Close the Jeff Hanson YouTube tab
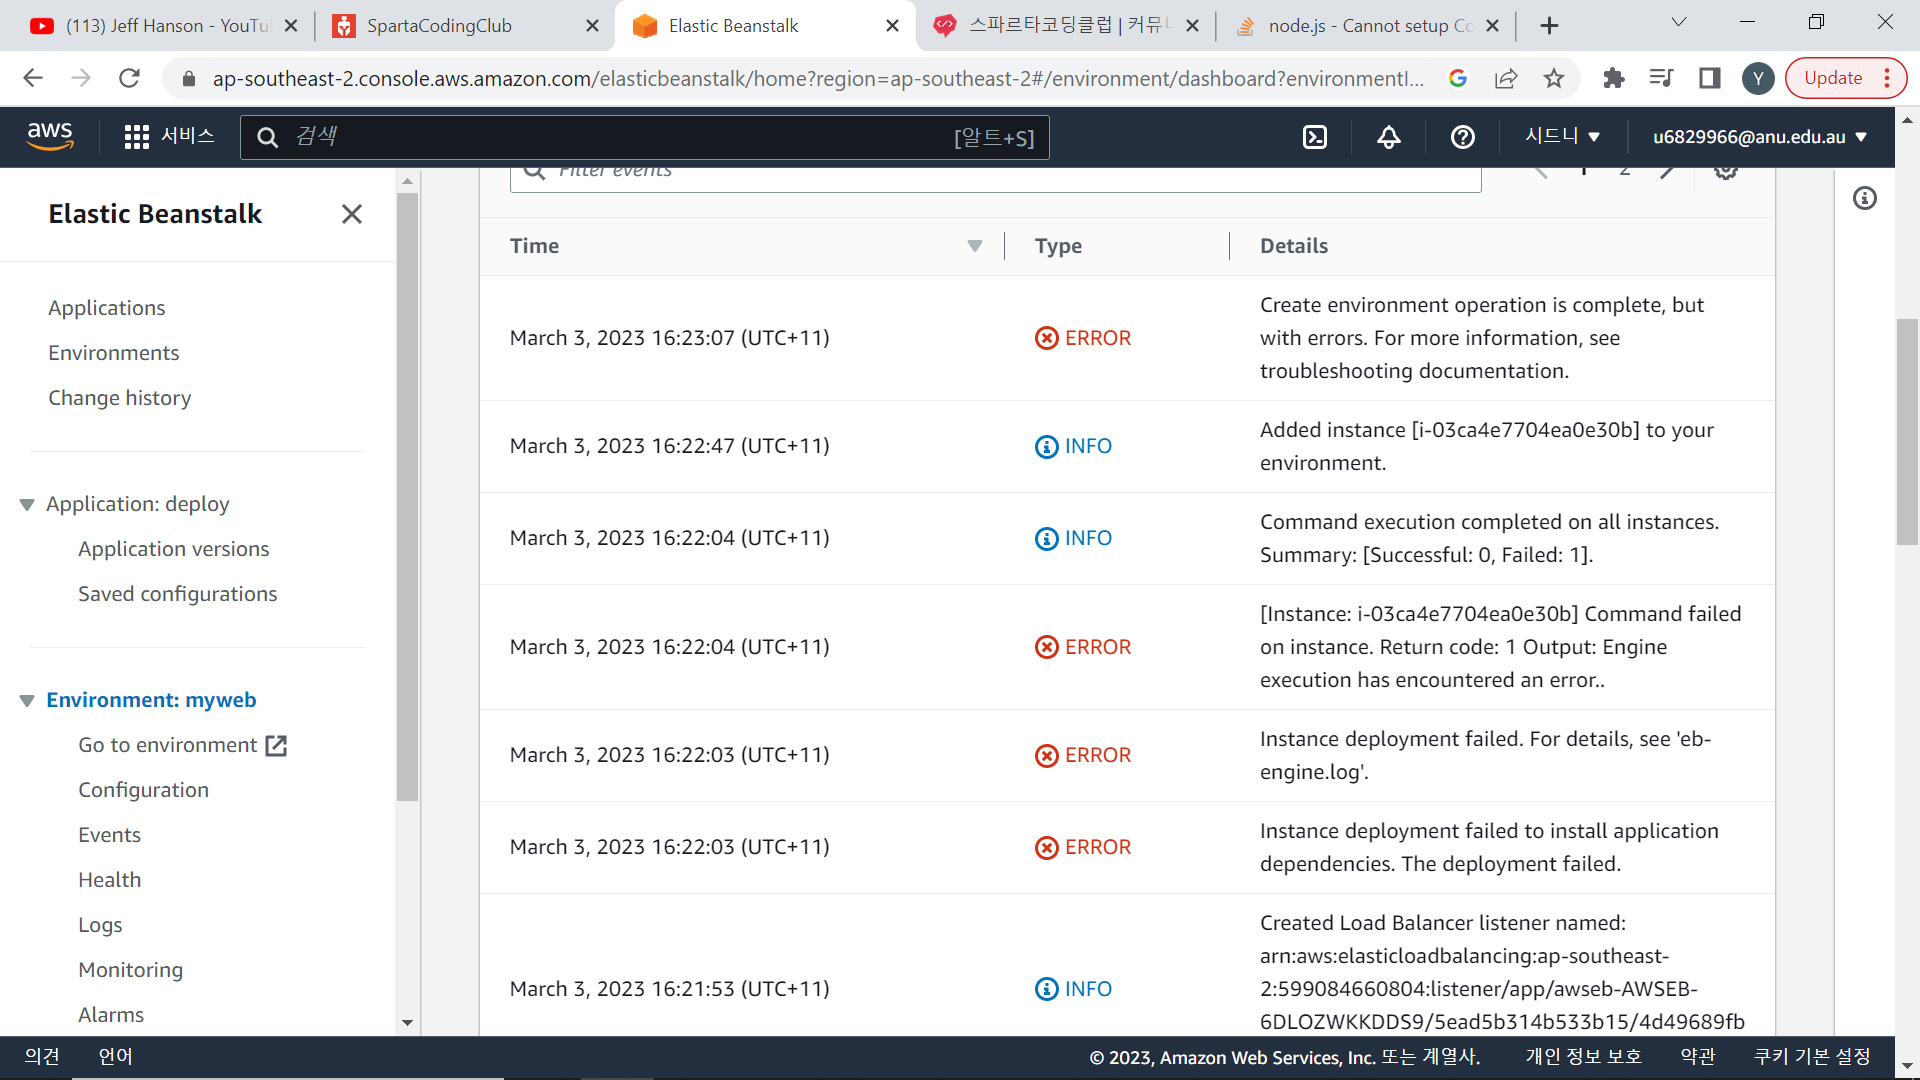 (291, 26)
